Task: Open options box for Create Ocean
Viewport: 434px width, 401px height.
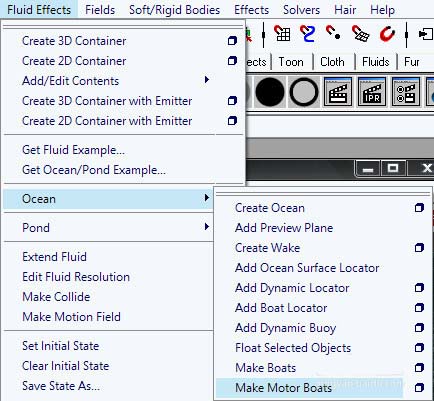Action: (x=419, y=208)
